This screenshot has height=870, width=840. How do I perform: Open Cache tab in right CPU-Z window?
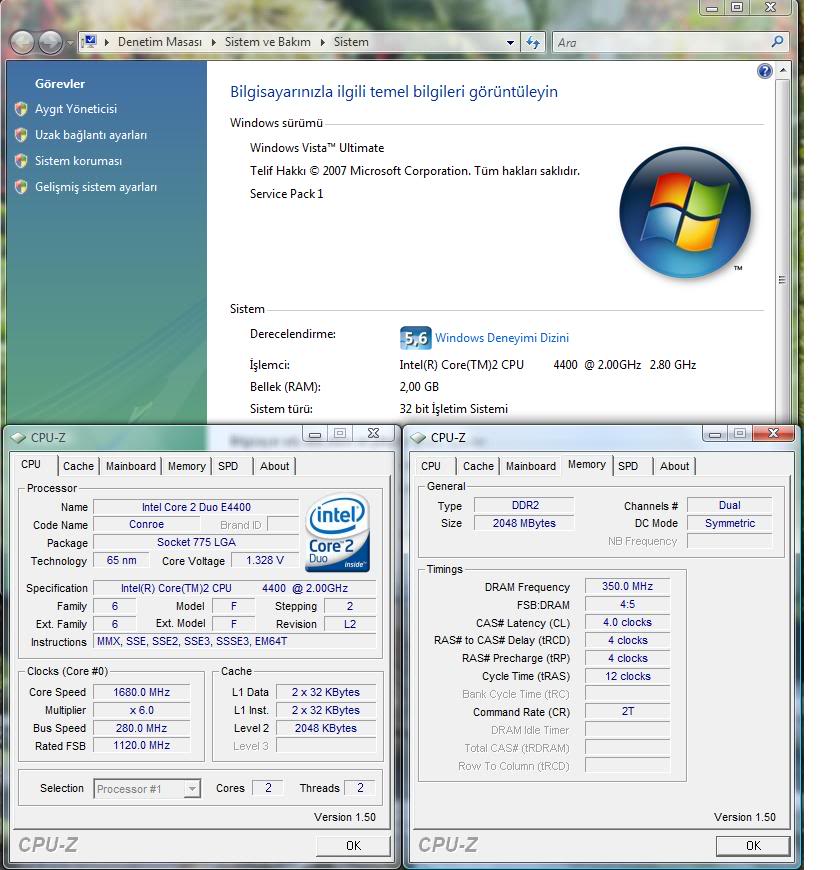tap(478, 466)
